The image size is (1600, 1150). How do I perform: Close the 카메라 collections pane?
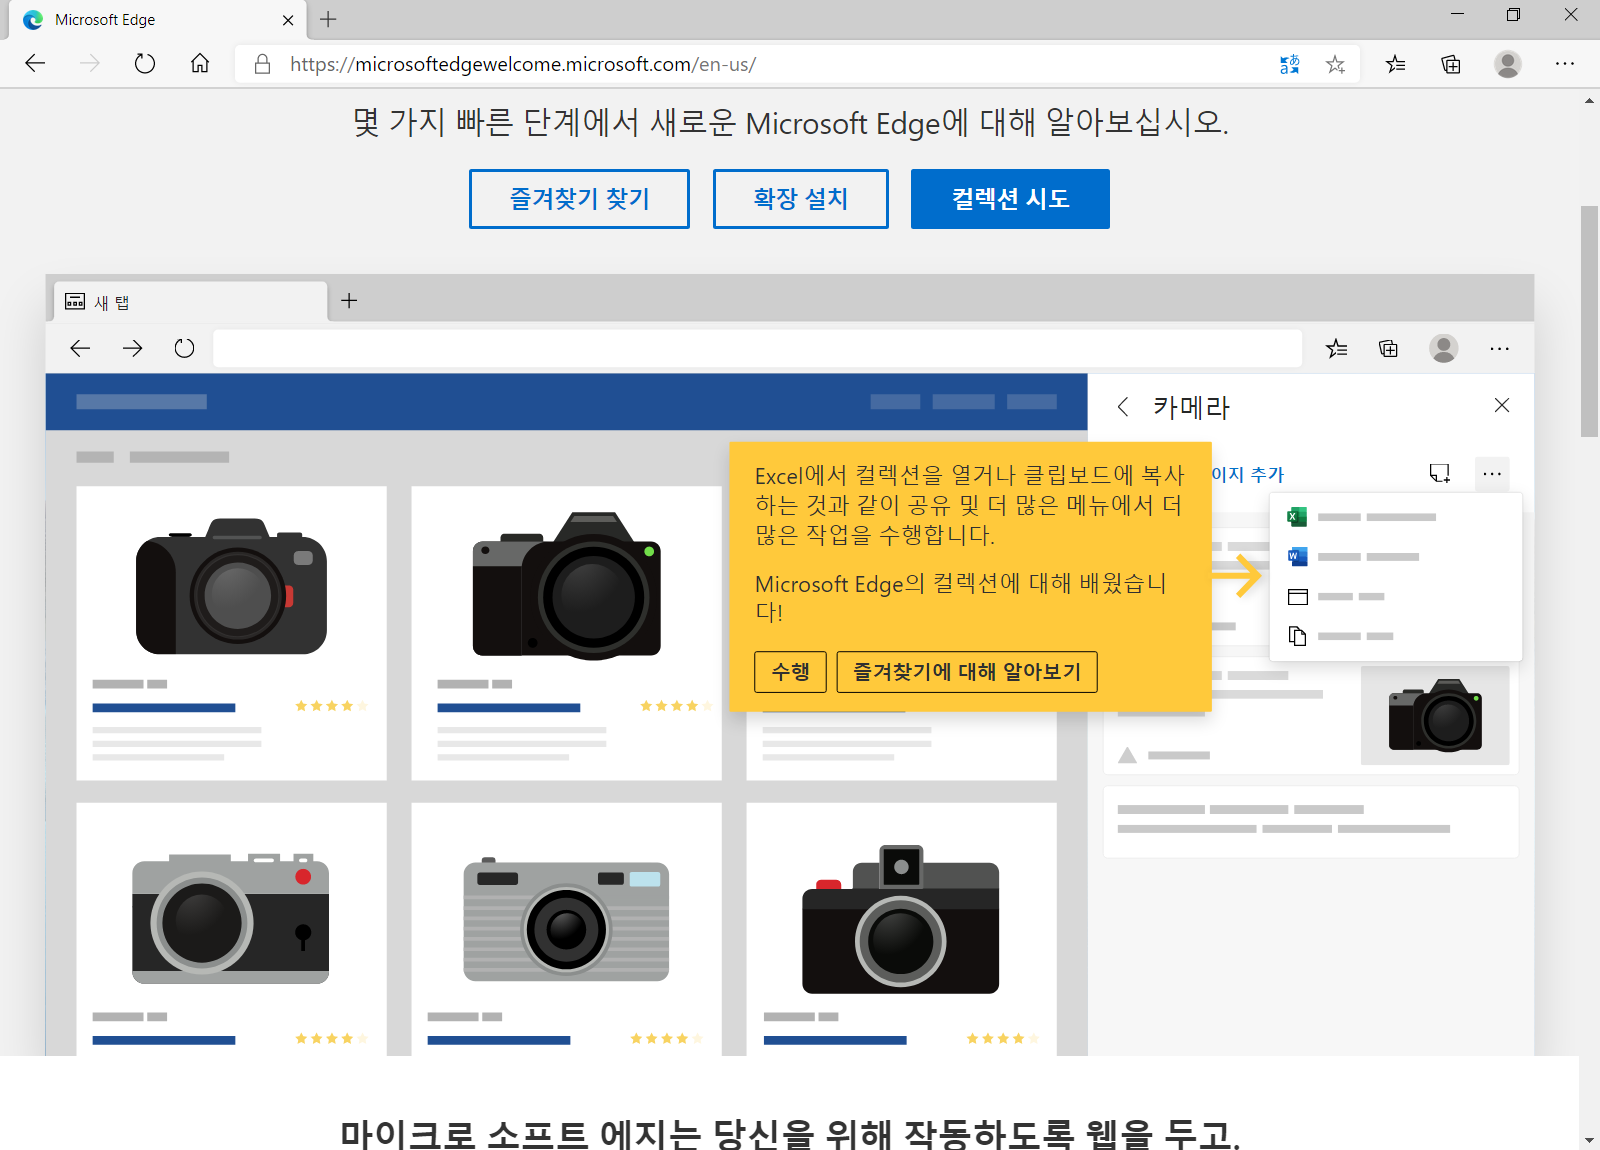point(1501,405)
